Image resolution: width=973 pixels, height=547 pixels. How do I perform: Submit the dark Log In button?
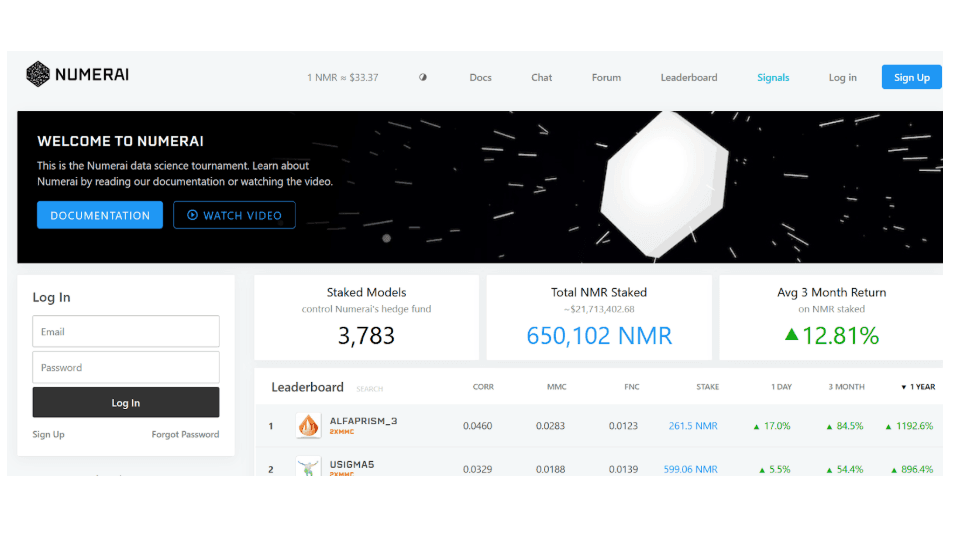pyautogui.click(x=126, y=403)
